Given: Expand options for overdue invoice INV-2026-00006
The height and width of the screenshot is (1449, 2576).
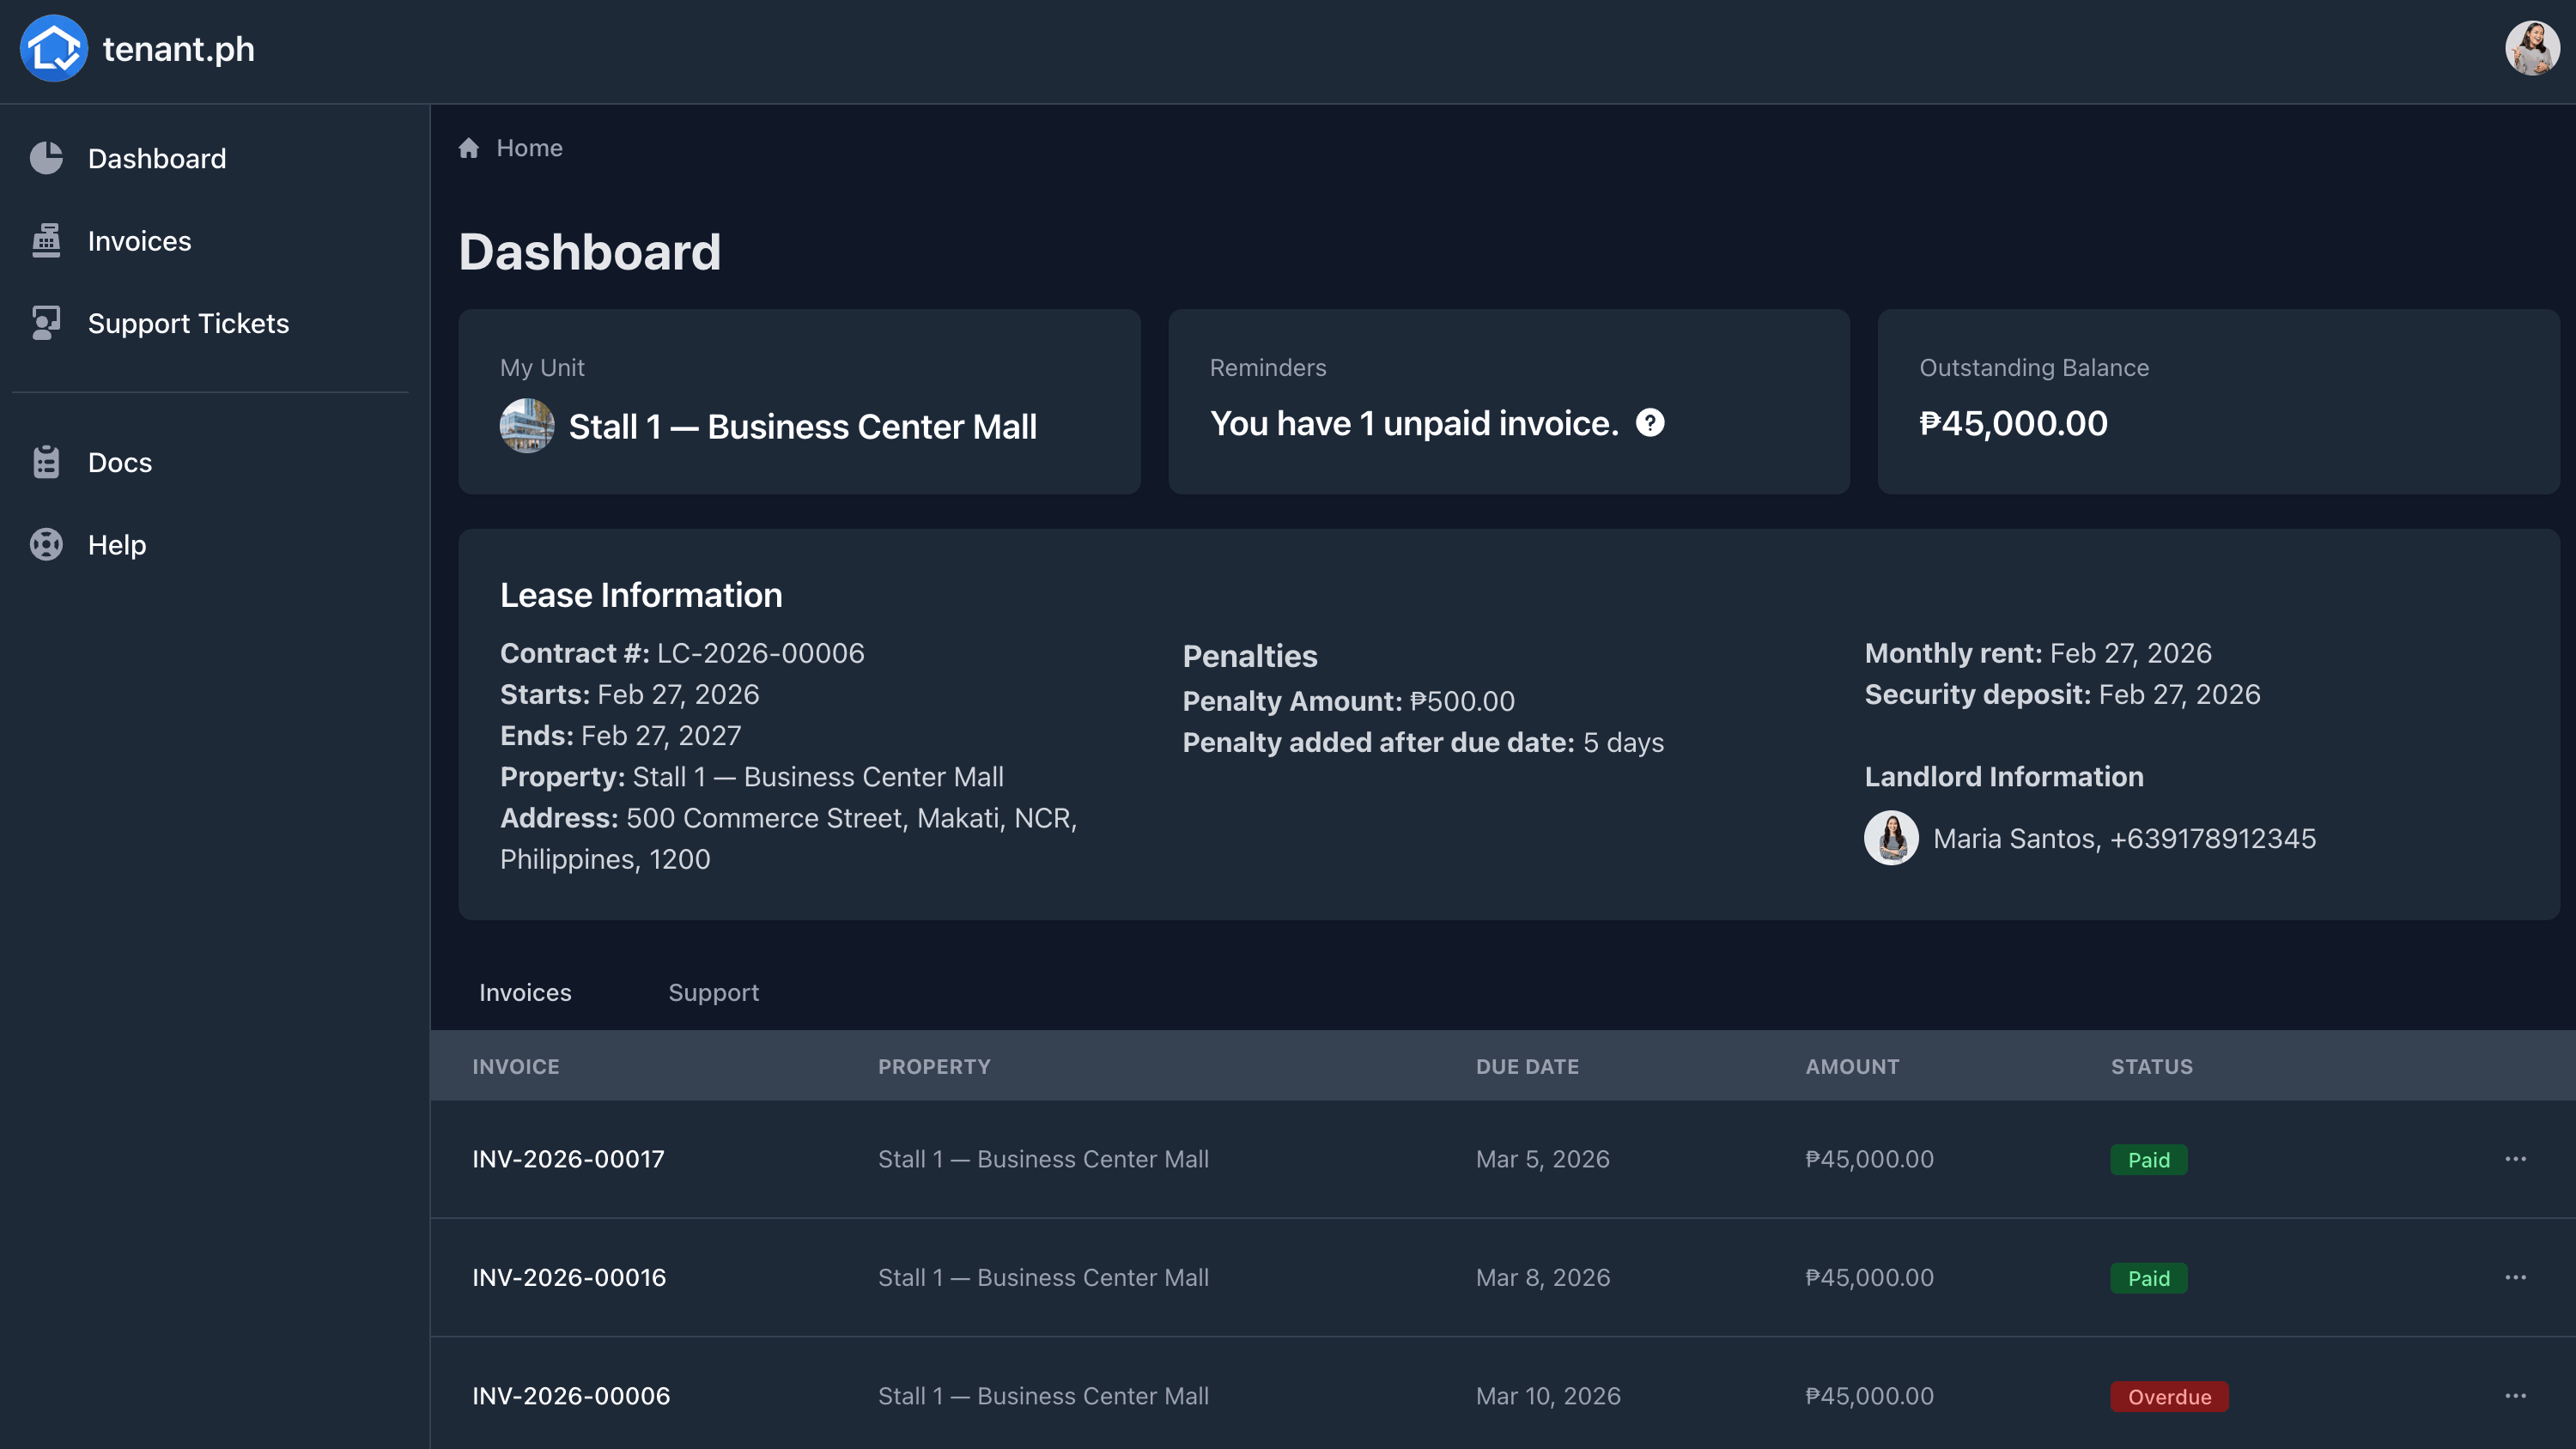Looking at the screenshot, I should (2515, 1396).
